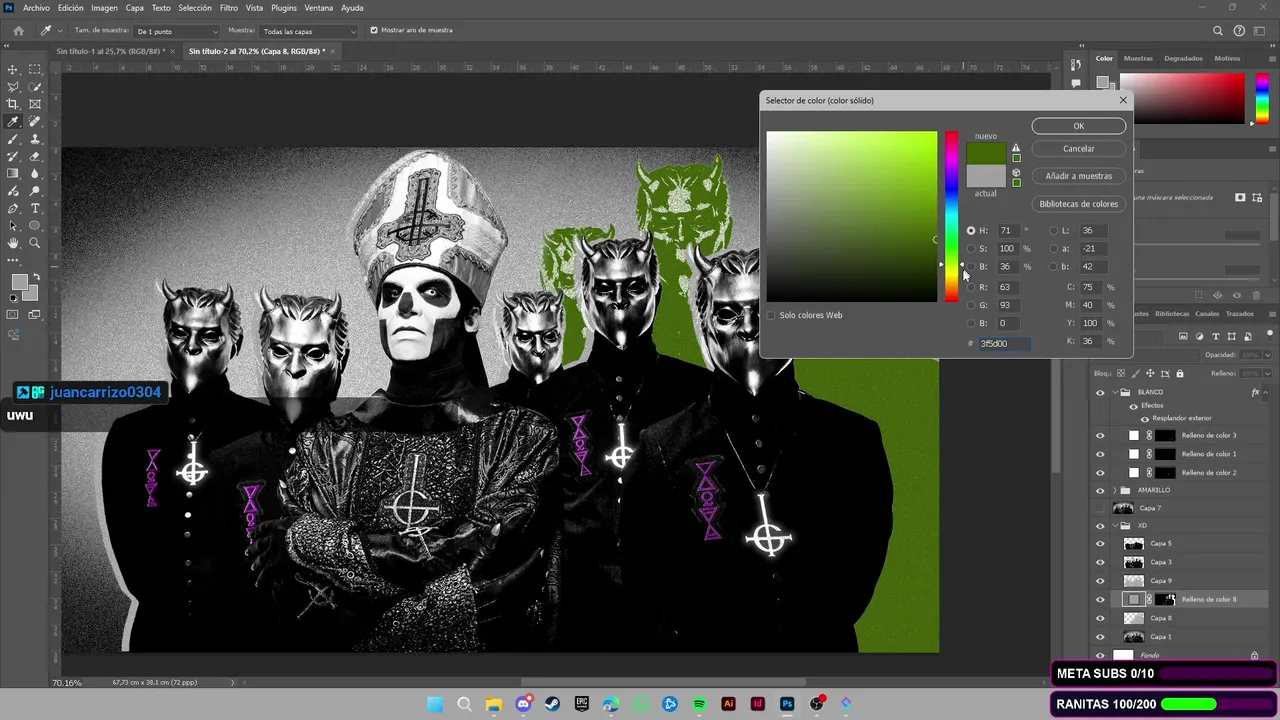
Task: Select the Crop tool
Action: click(x=13, y=104)
